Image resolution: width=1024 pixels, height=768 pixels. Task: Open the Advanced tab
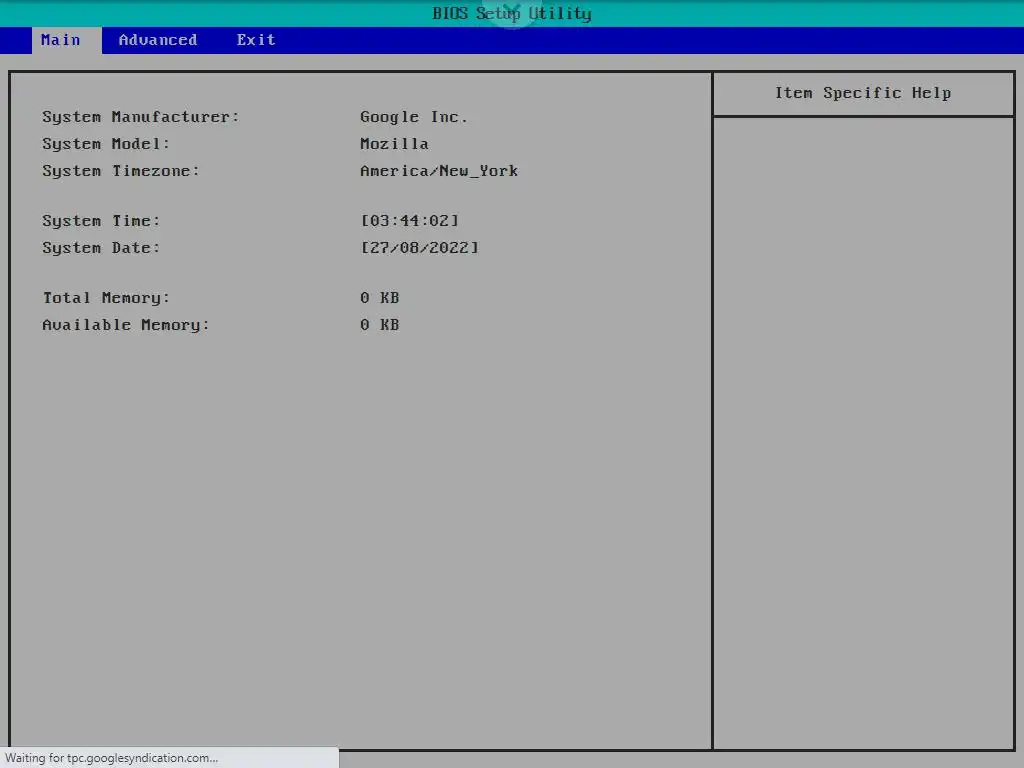157,40
